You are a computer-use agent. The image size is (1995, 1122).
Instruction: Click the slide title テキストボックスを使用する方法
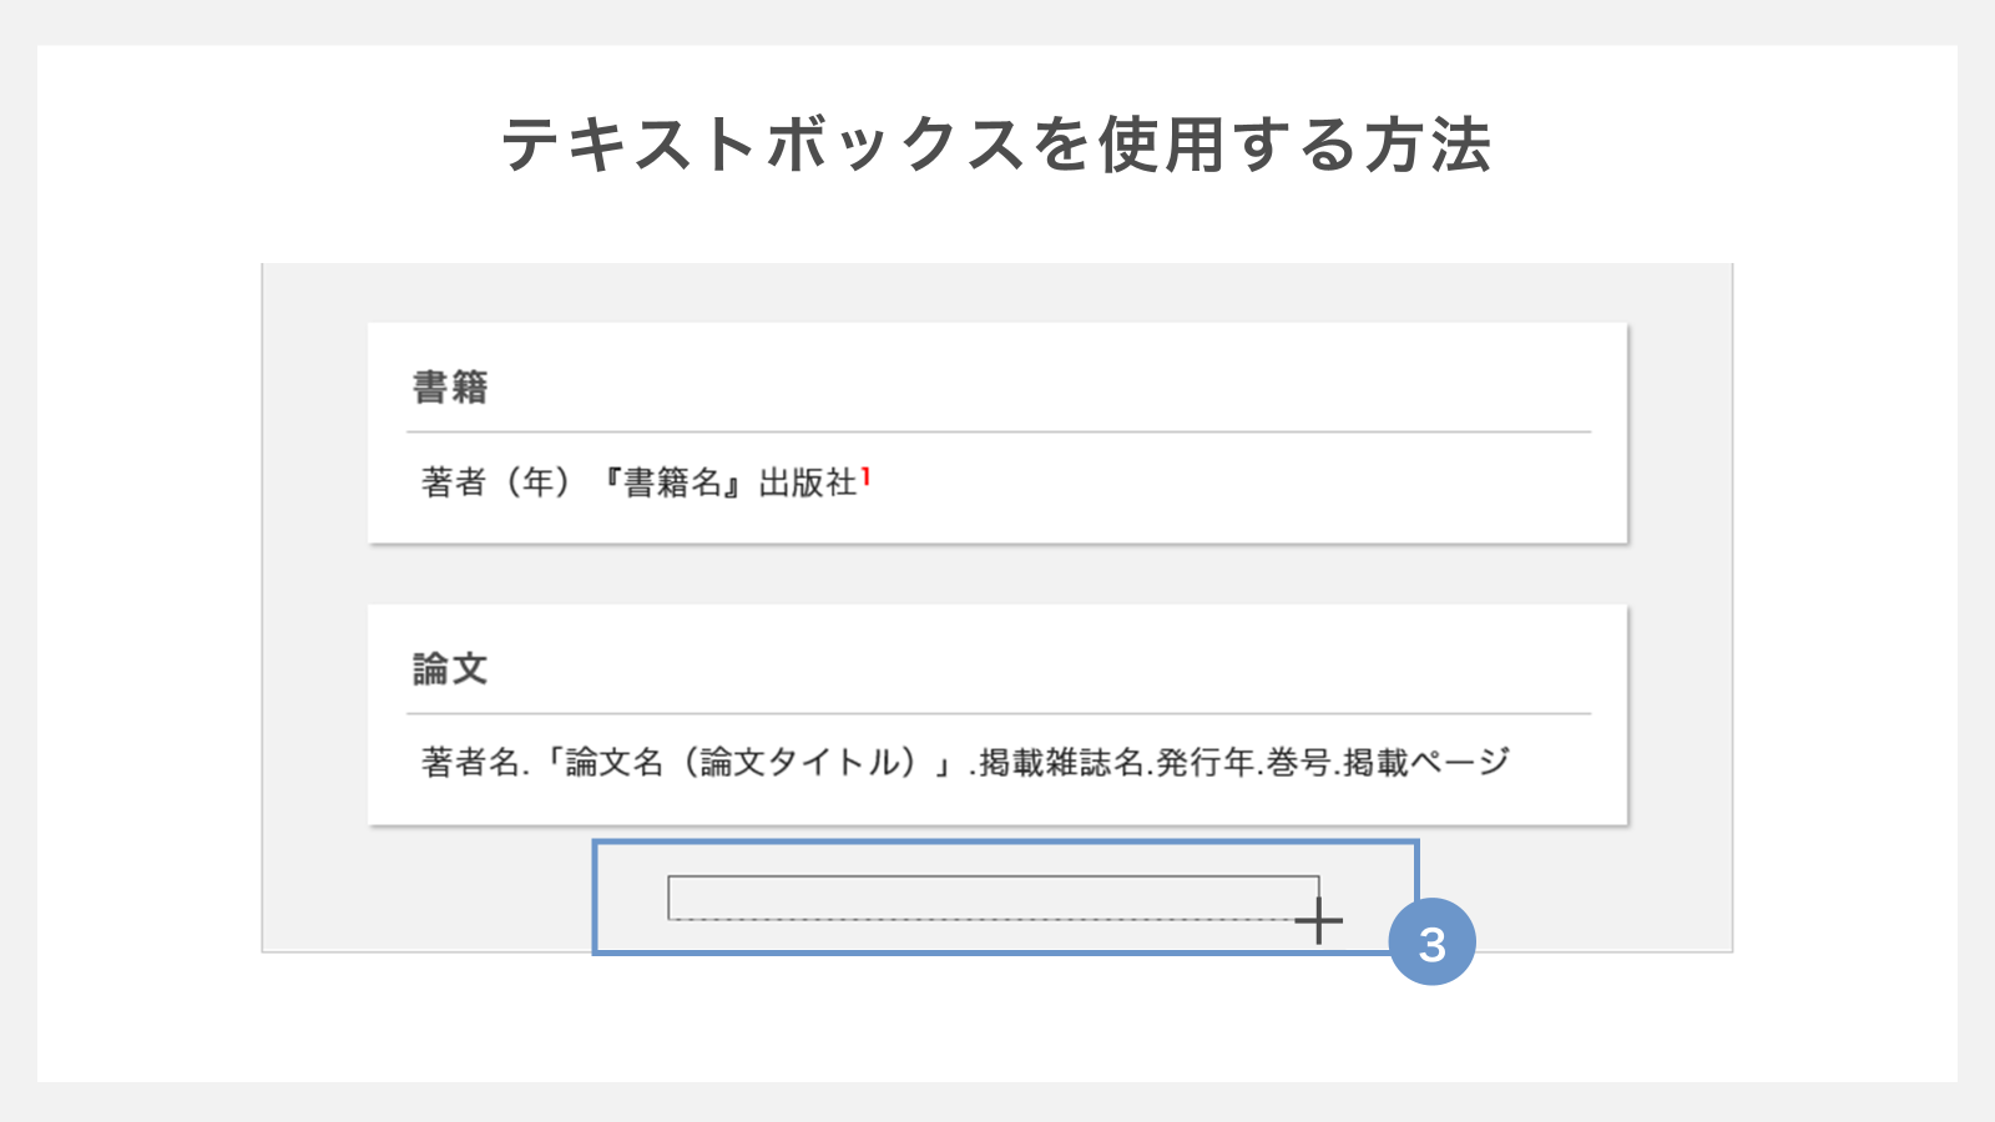click(x=996, y=145)
